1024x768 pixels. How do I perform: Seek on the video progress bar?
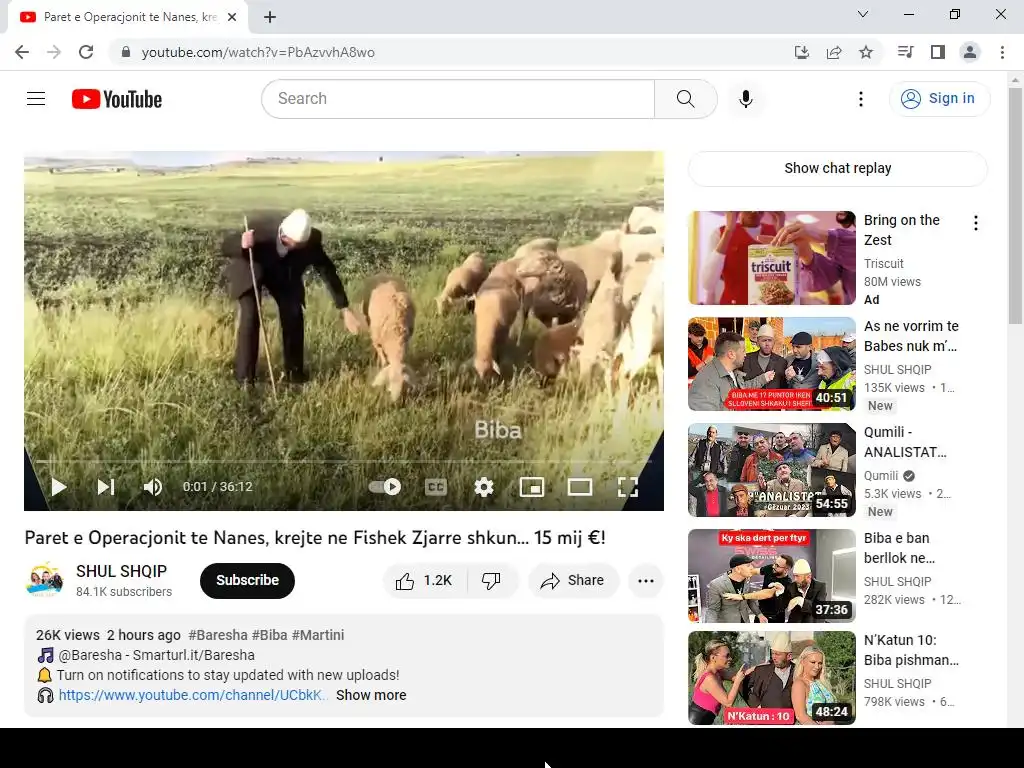344,461
